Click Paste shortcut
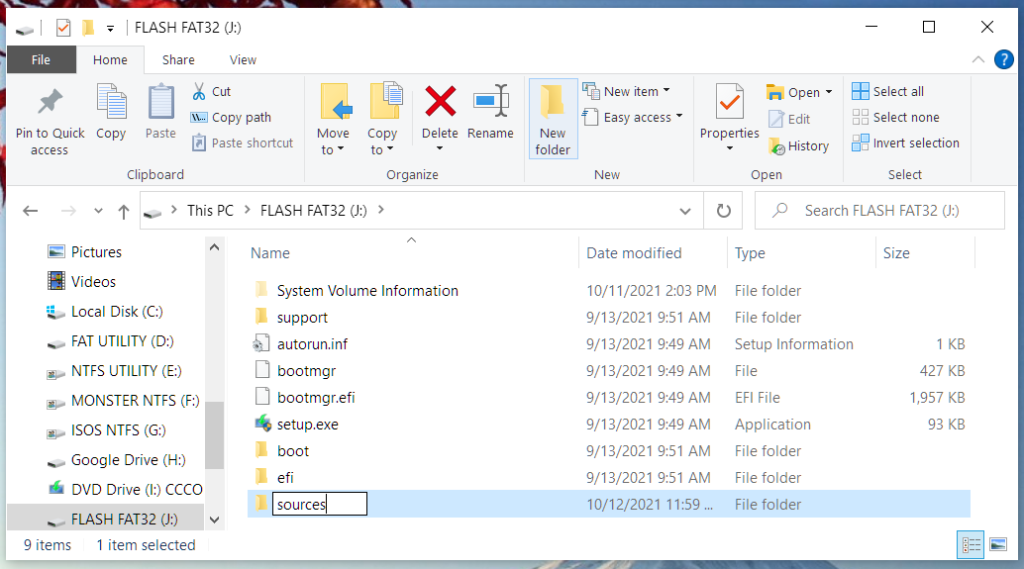Screen dimensions: 1024x569 243,143
